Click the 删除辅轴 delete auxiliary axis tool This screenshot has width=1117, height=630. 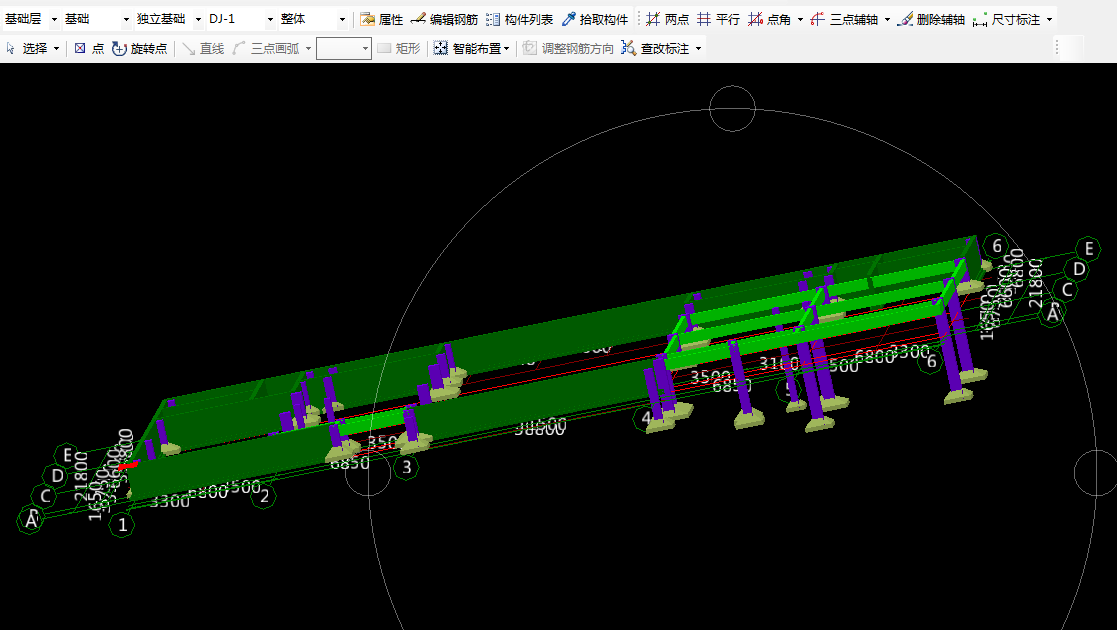tap(931, 19)
